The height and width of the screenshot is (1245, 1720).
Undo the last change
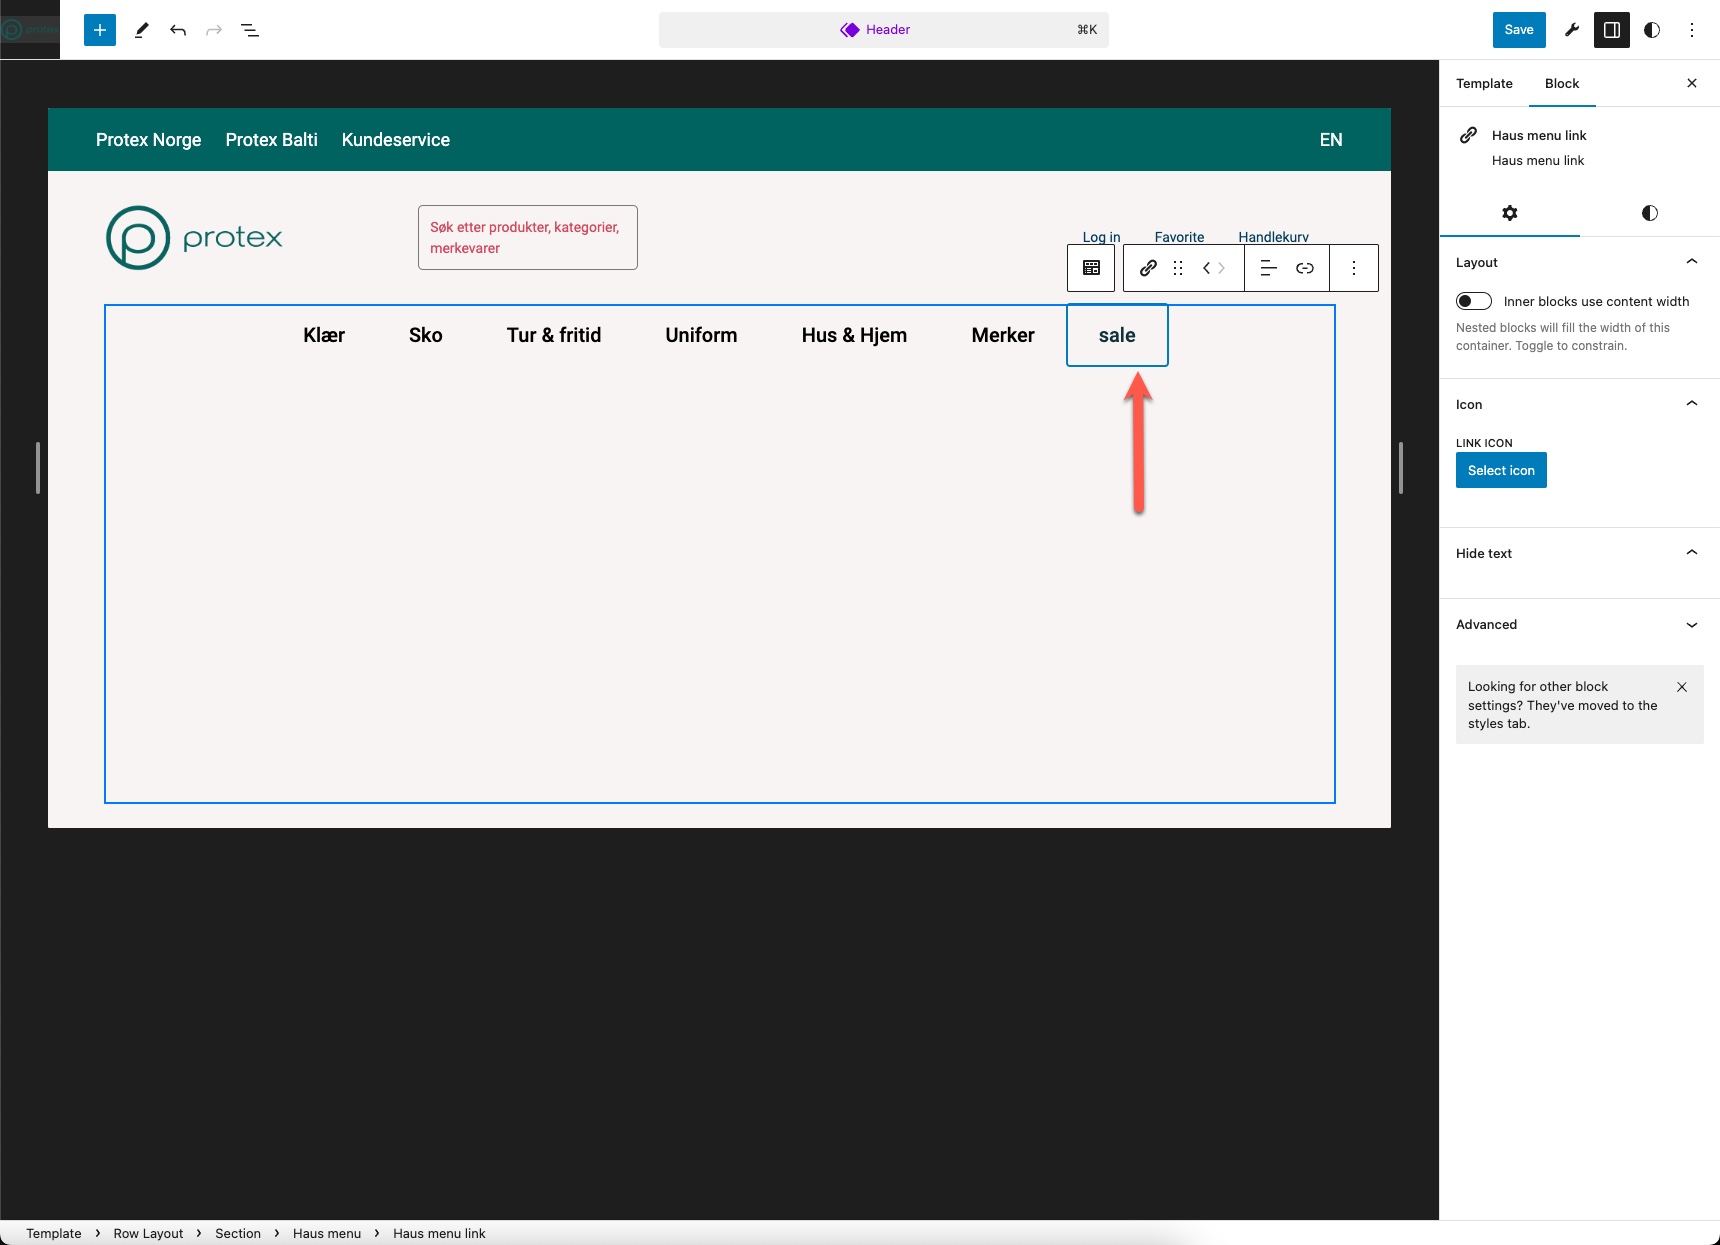[x=178, y=30]
